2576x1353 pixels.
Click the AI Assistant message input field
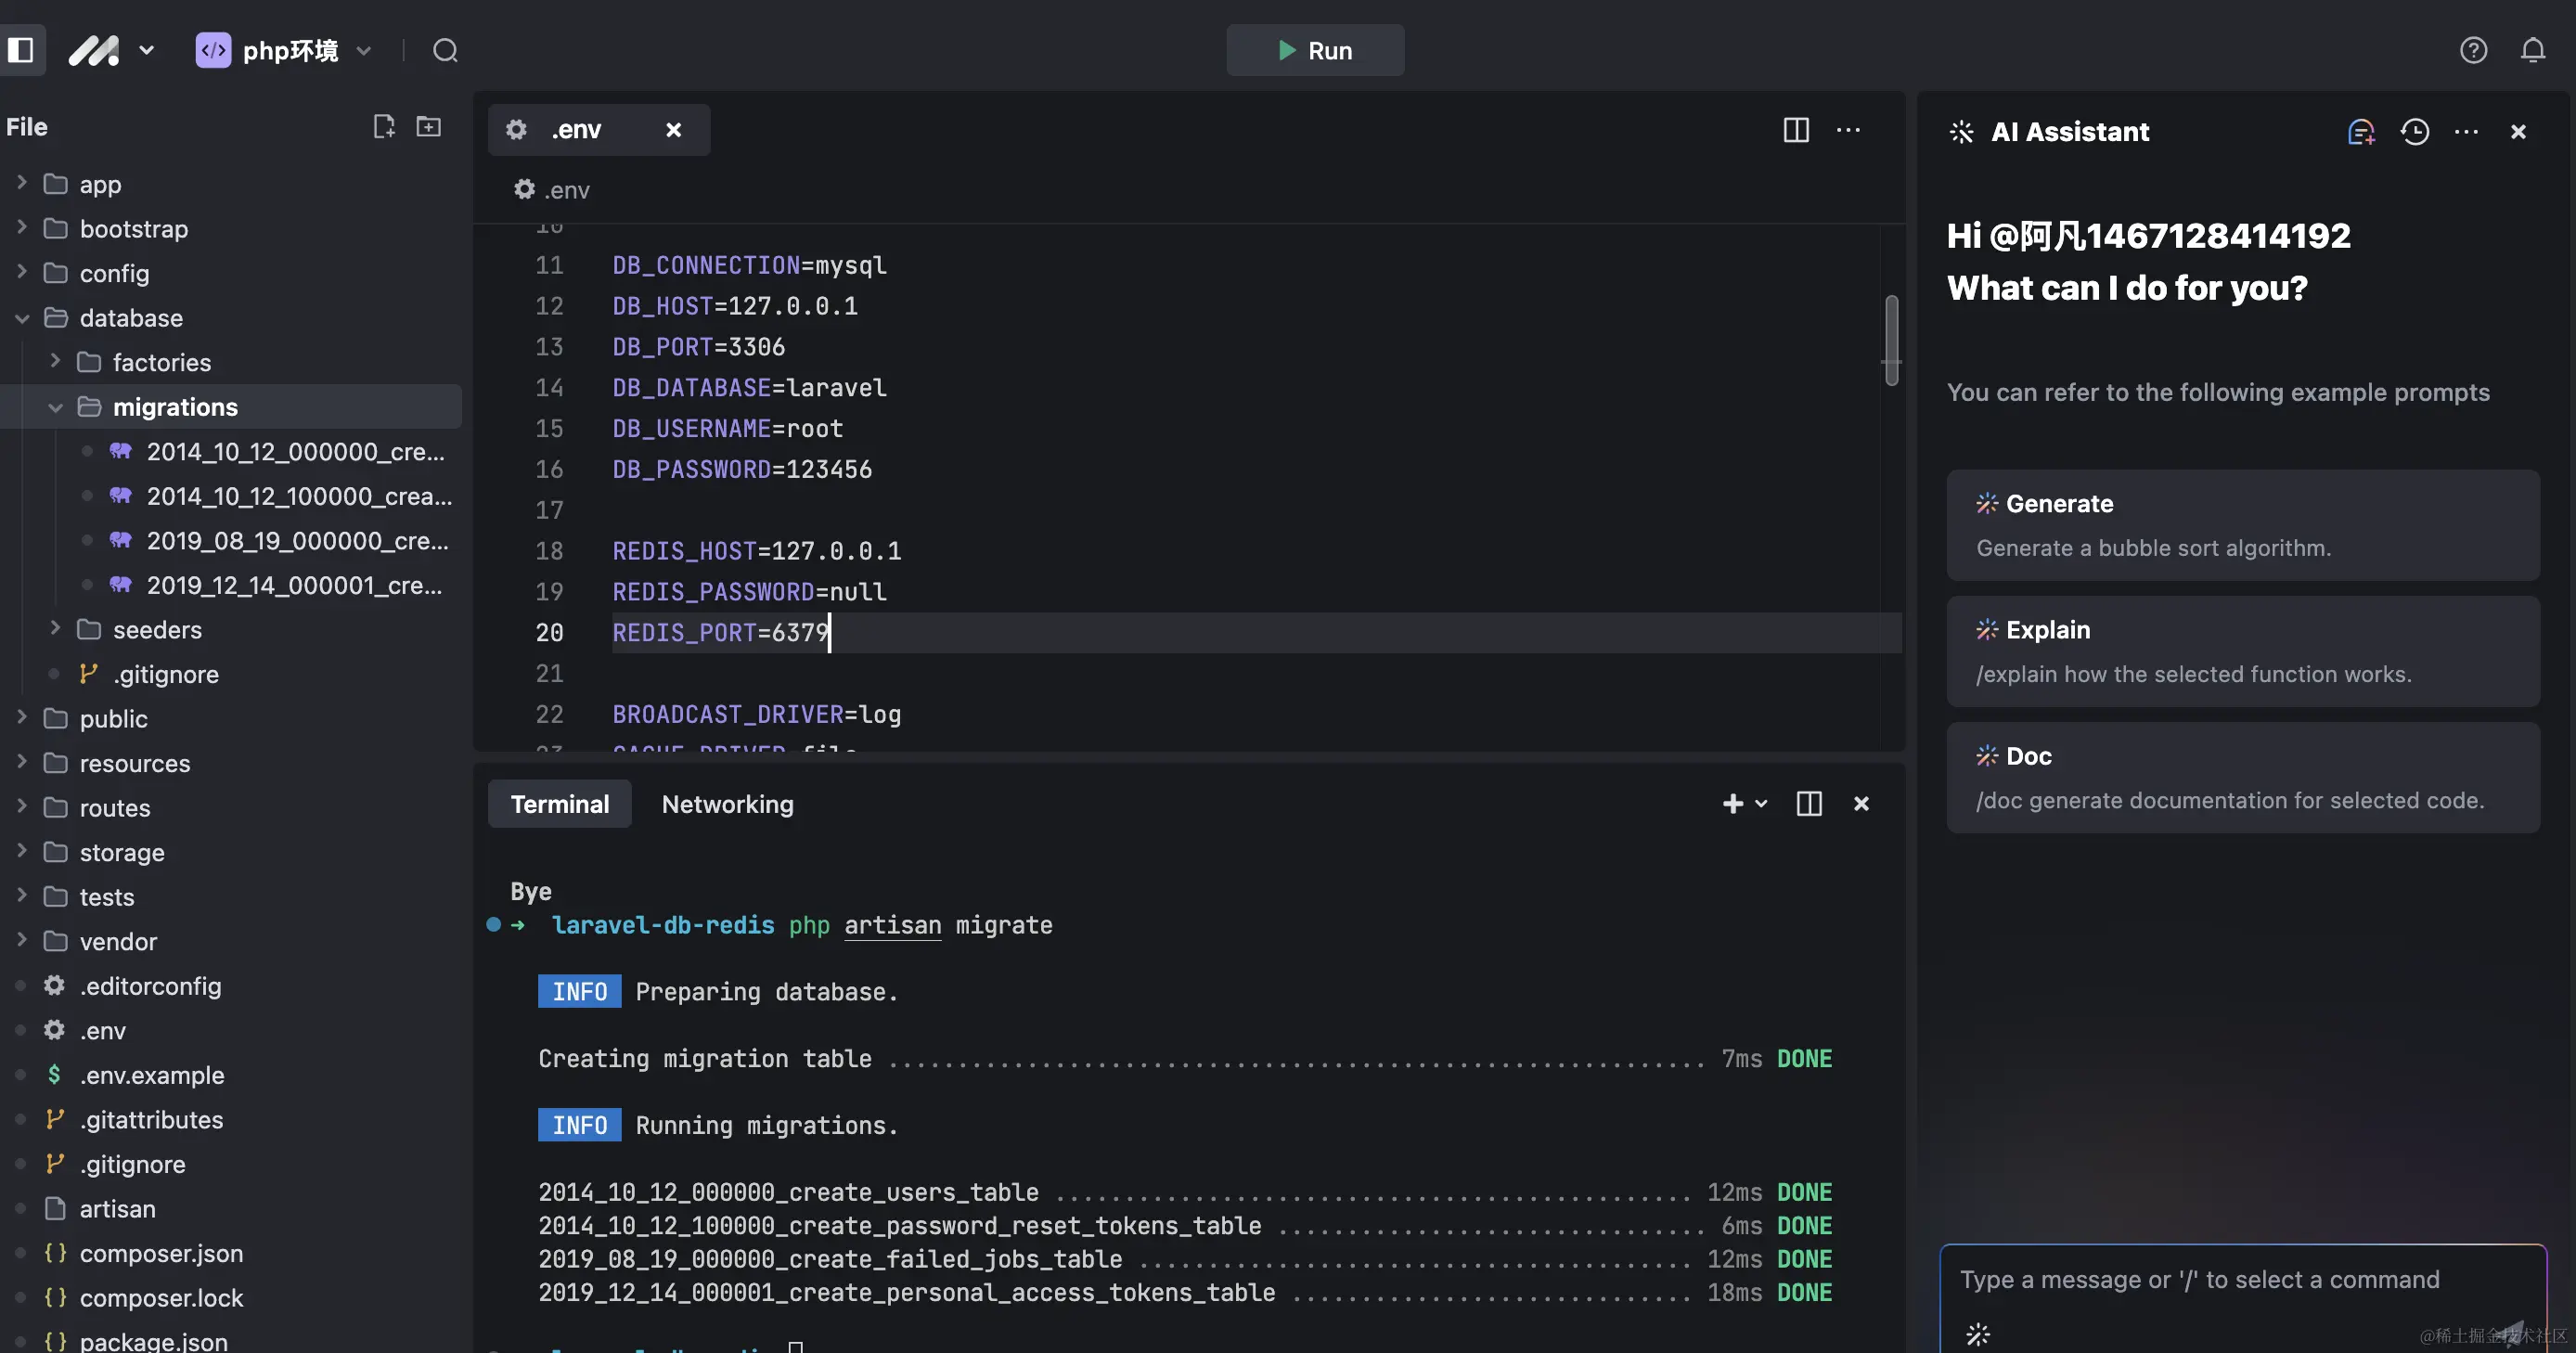pos(2240,1281)
